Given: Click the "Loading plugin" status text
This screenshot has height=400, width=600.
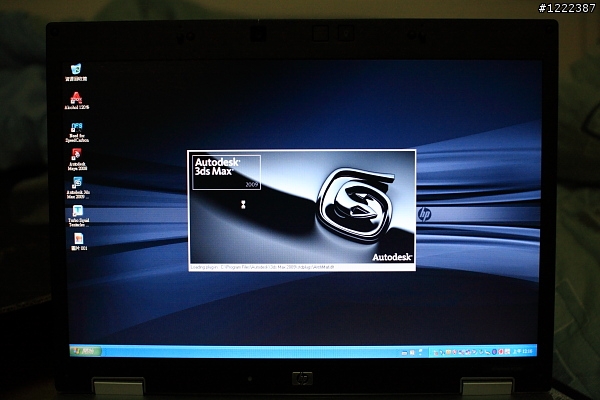Looking at the screenshot, I should point(262,267).
